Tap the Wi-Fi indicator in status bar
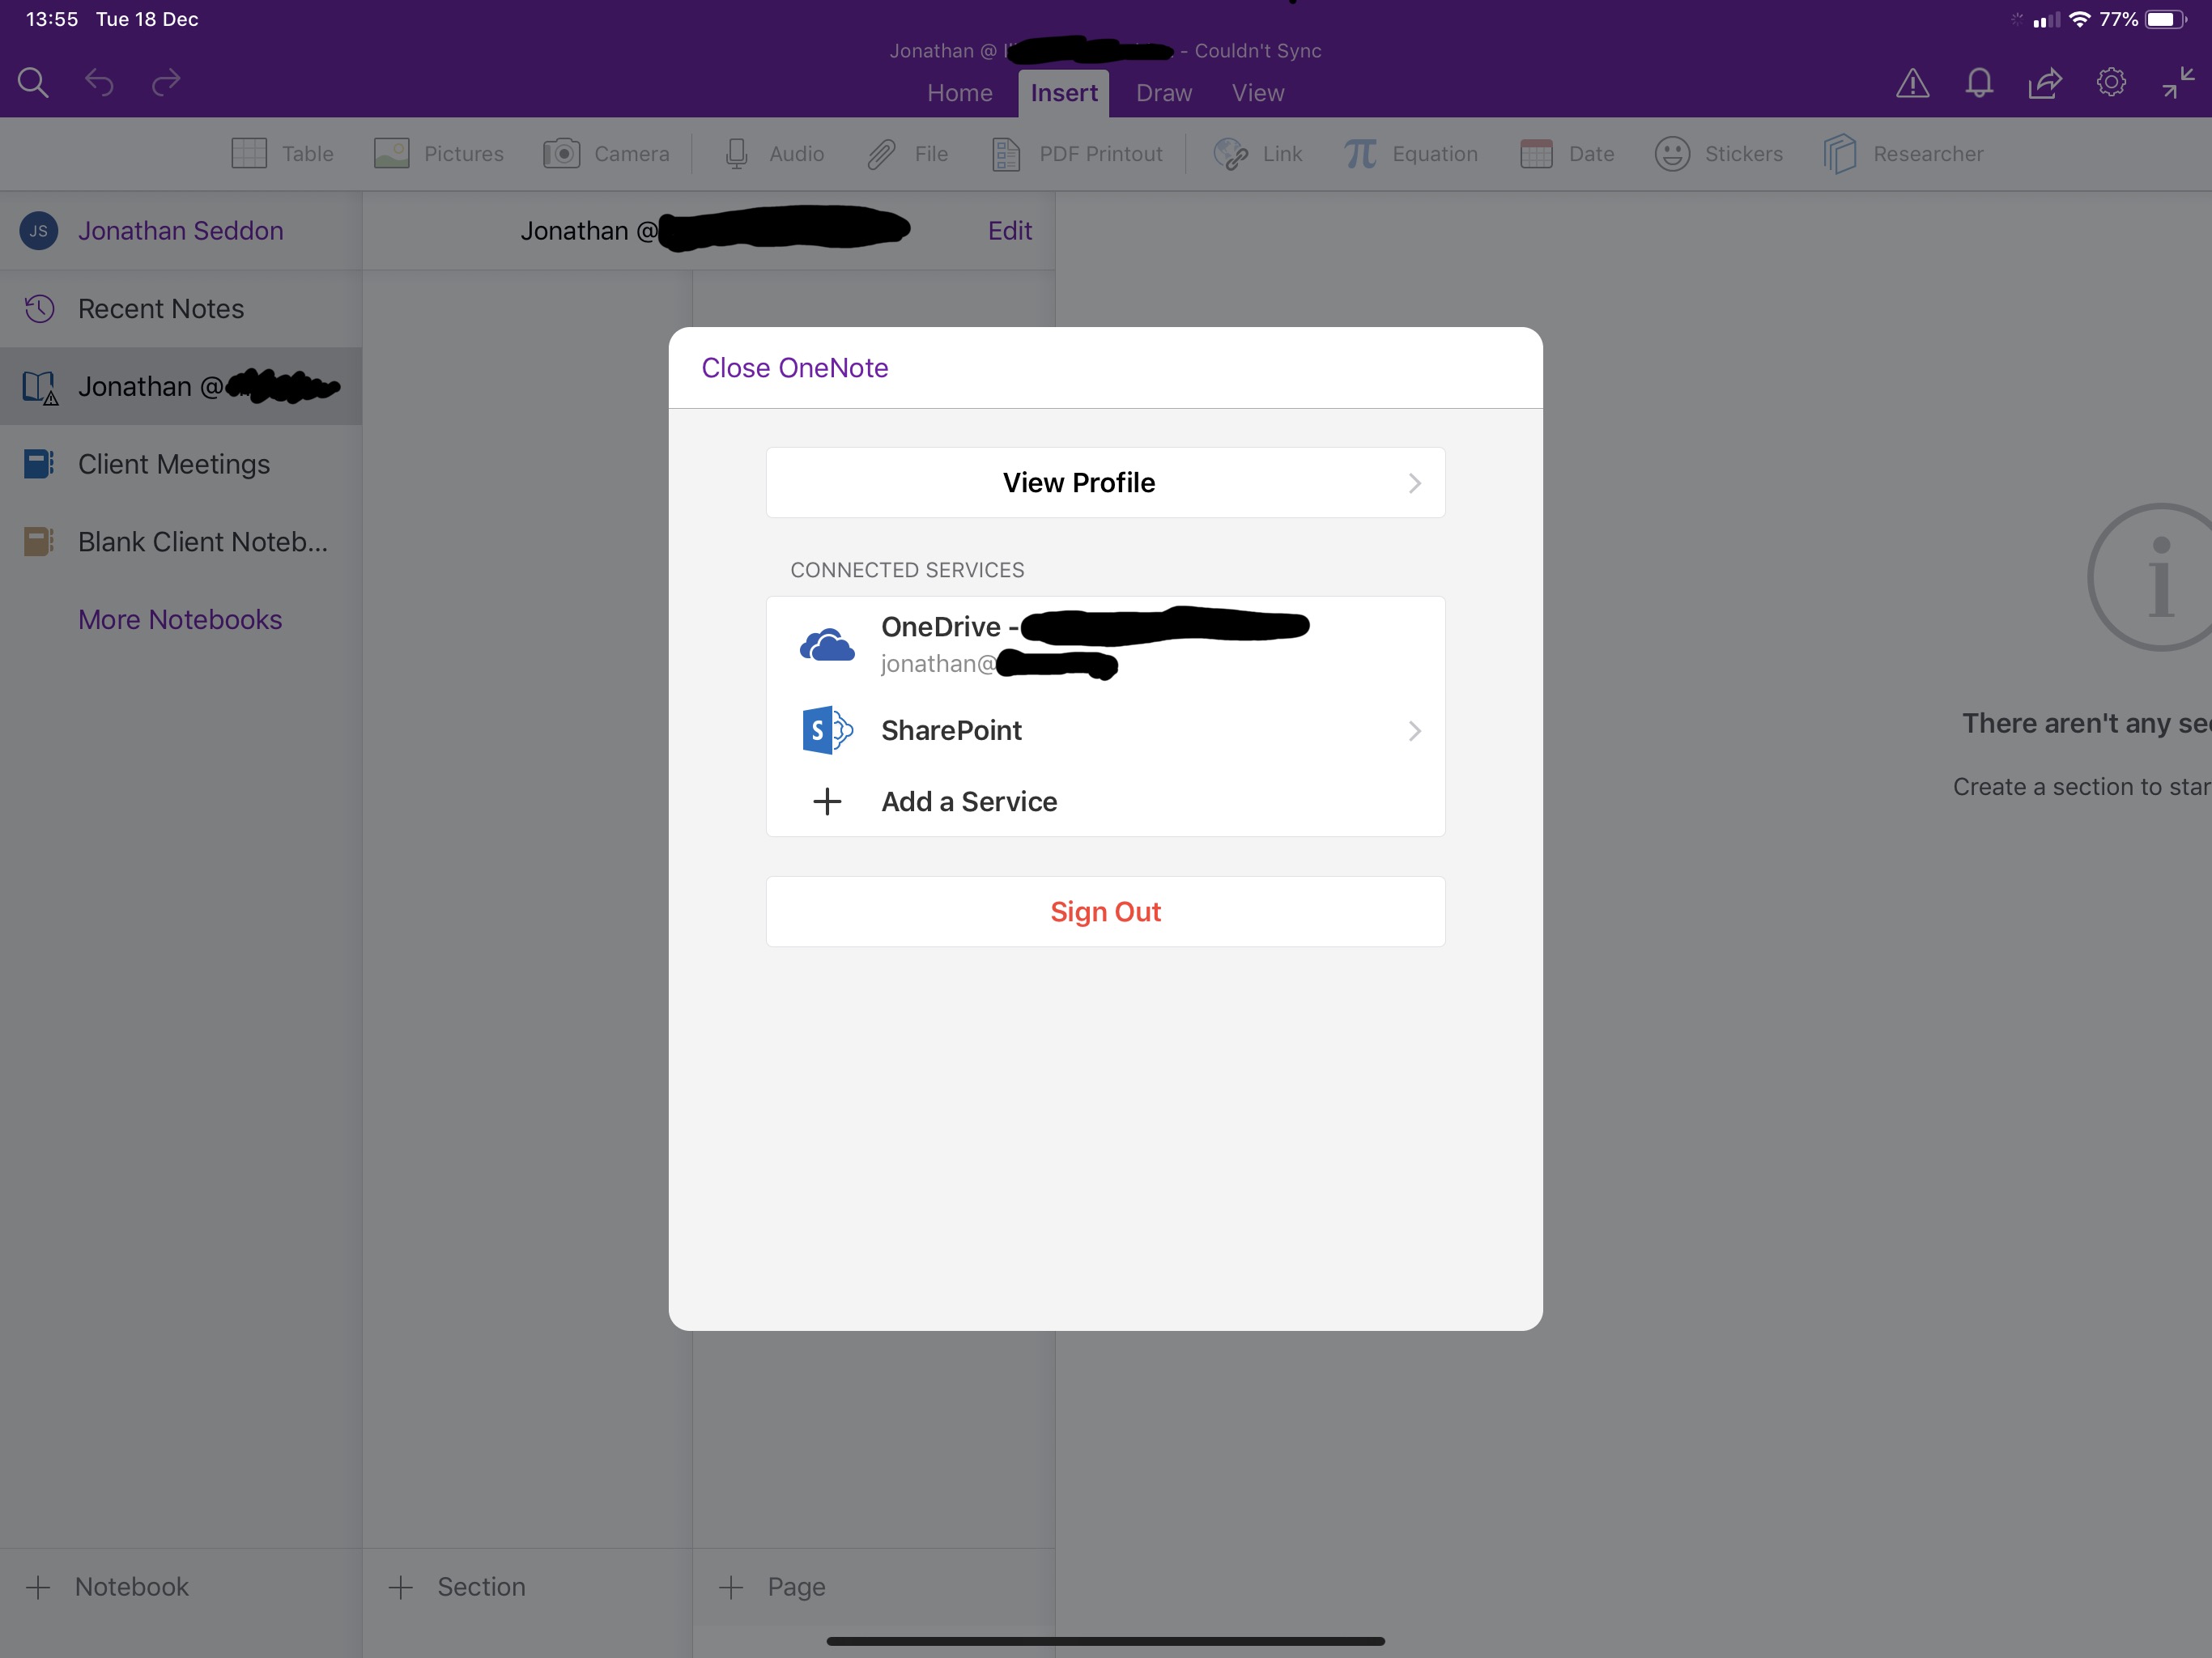The height and width of the screenshot is (1658, 2212). click(2080, 19)
